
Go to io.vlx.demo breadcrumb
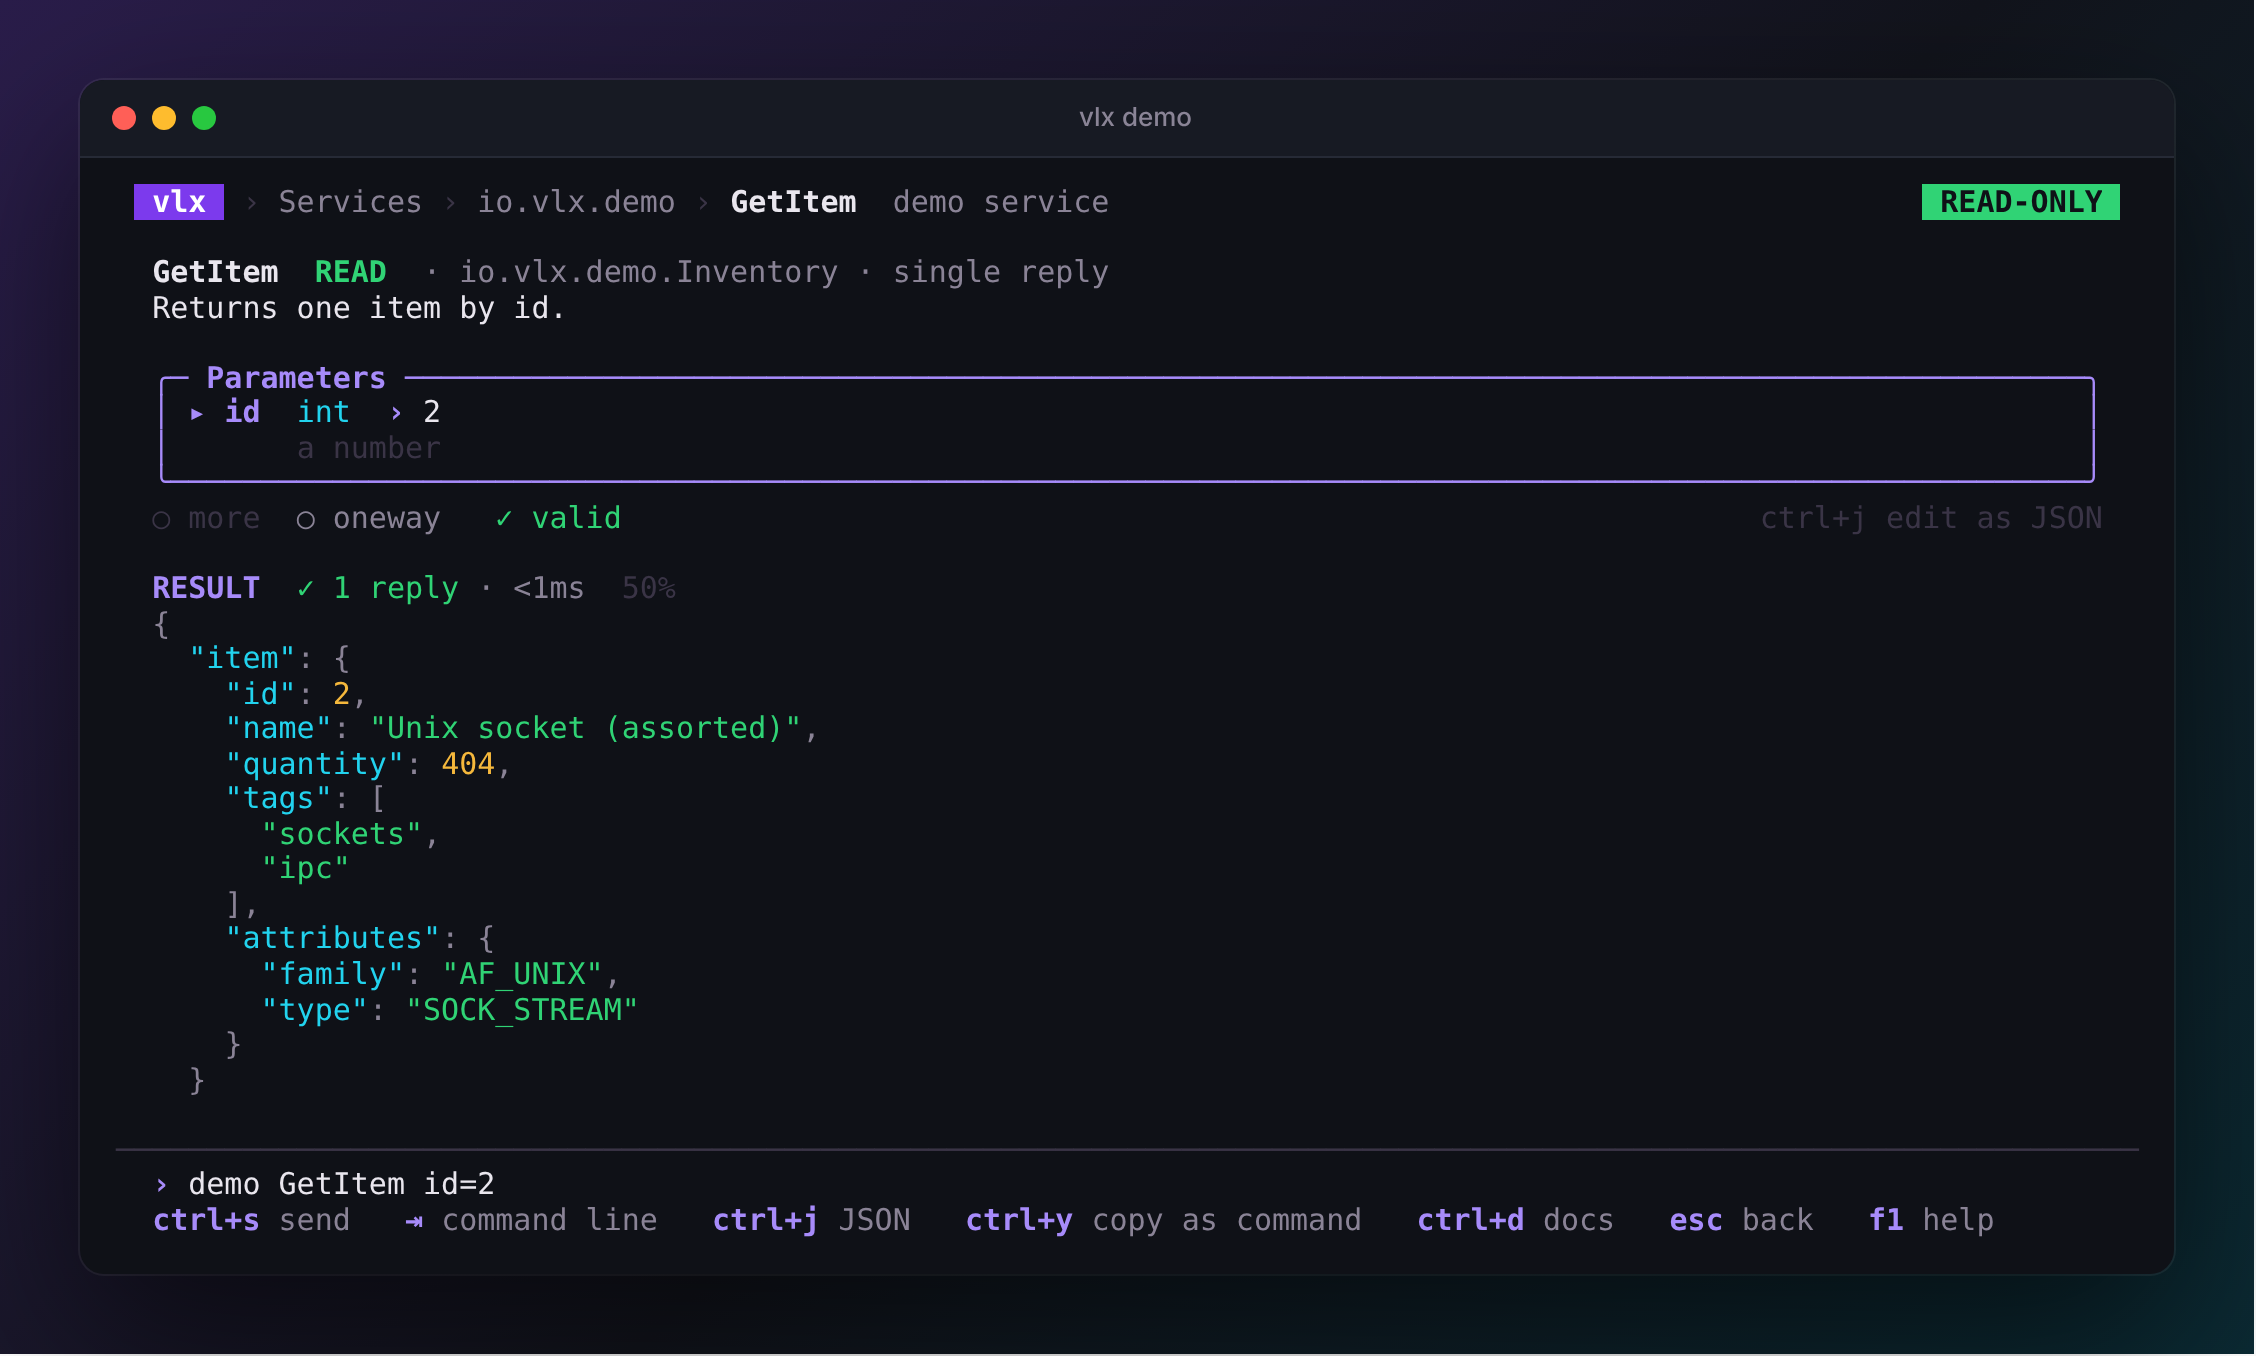point(576,202)
